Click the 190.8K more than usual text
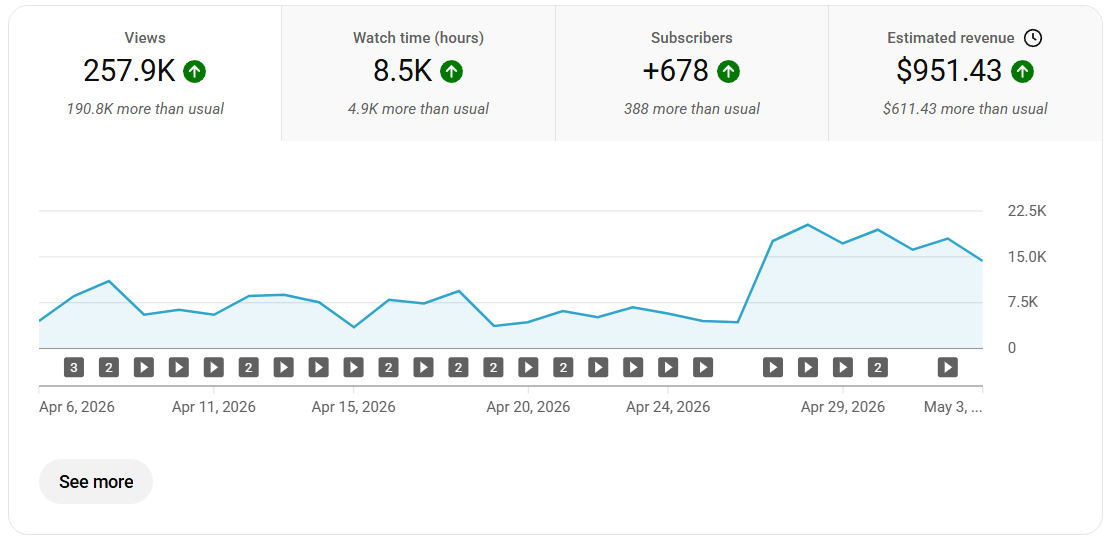The height and width of the screenshot is (546, 1106). coord(145,109)
